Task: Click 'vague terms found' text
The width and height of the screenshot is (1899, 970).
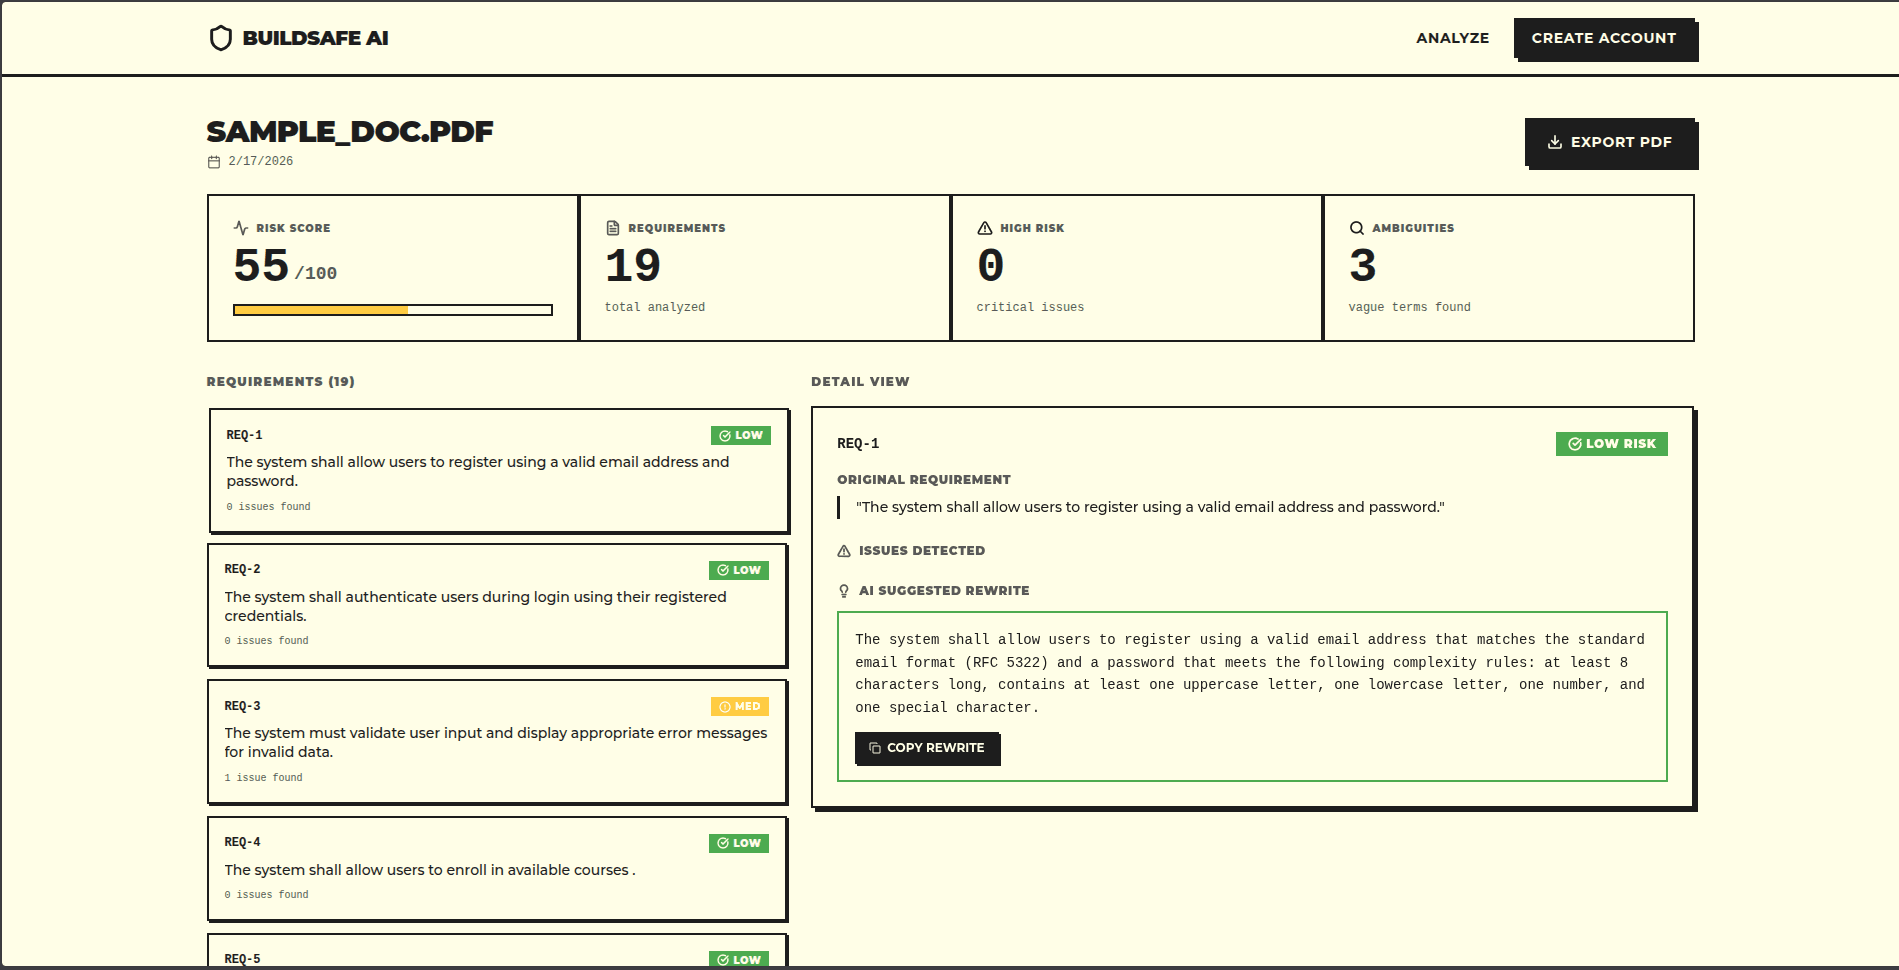Action: point(1409,307)
